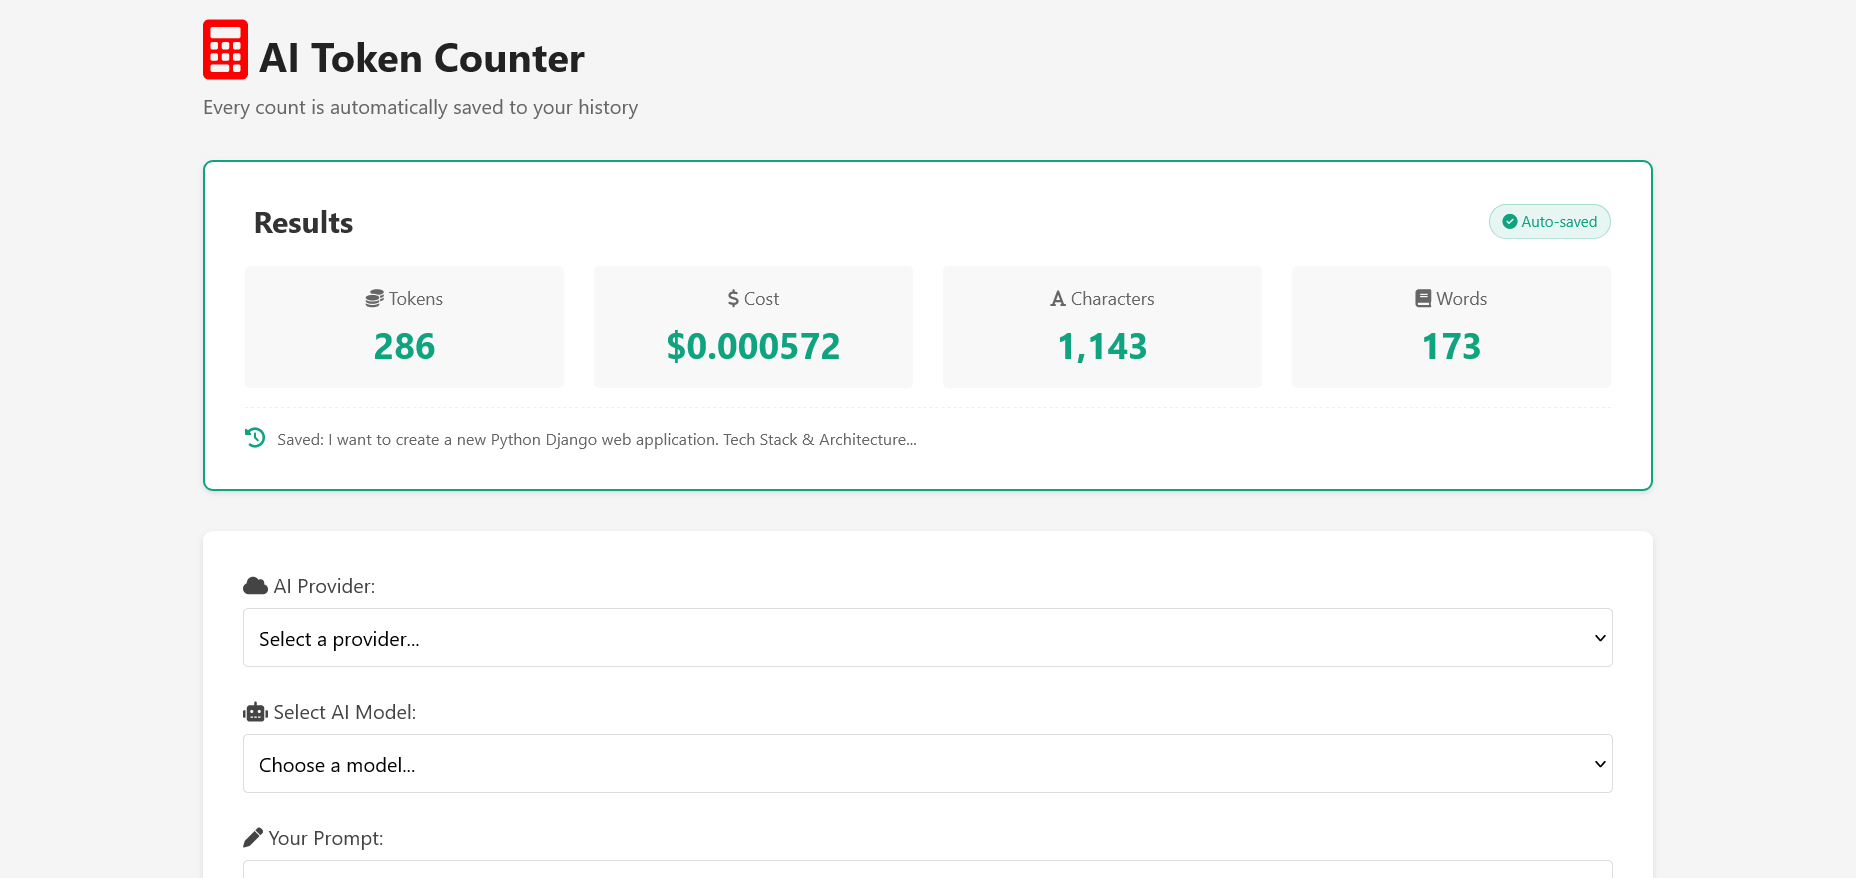Screen dimensions: 1856x878
Task: Open the Choose a model dropdown
Action: click(x=926, y=763)
